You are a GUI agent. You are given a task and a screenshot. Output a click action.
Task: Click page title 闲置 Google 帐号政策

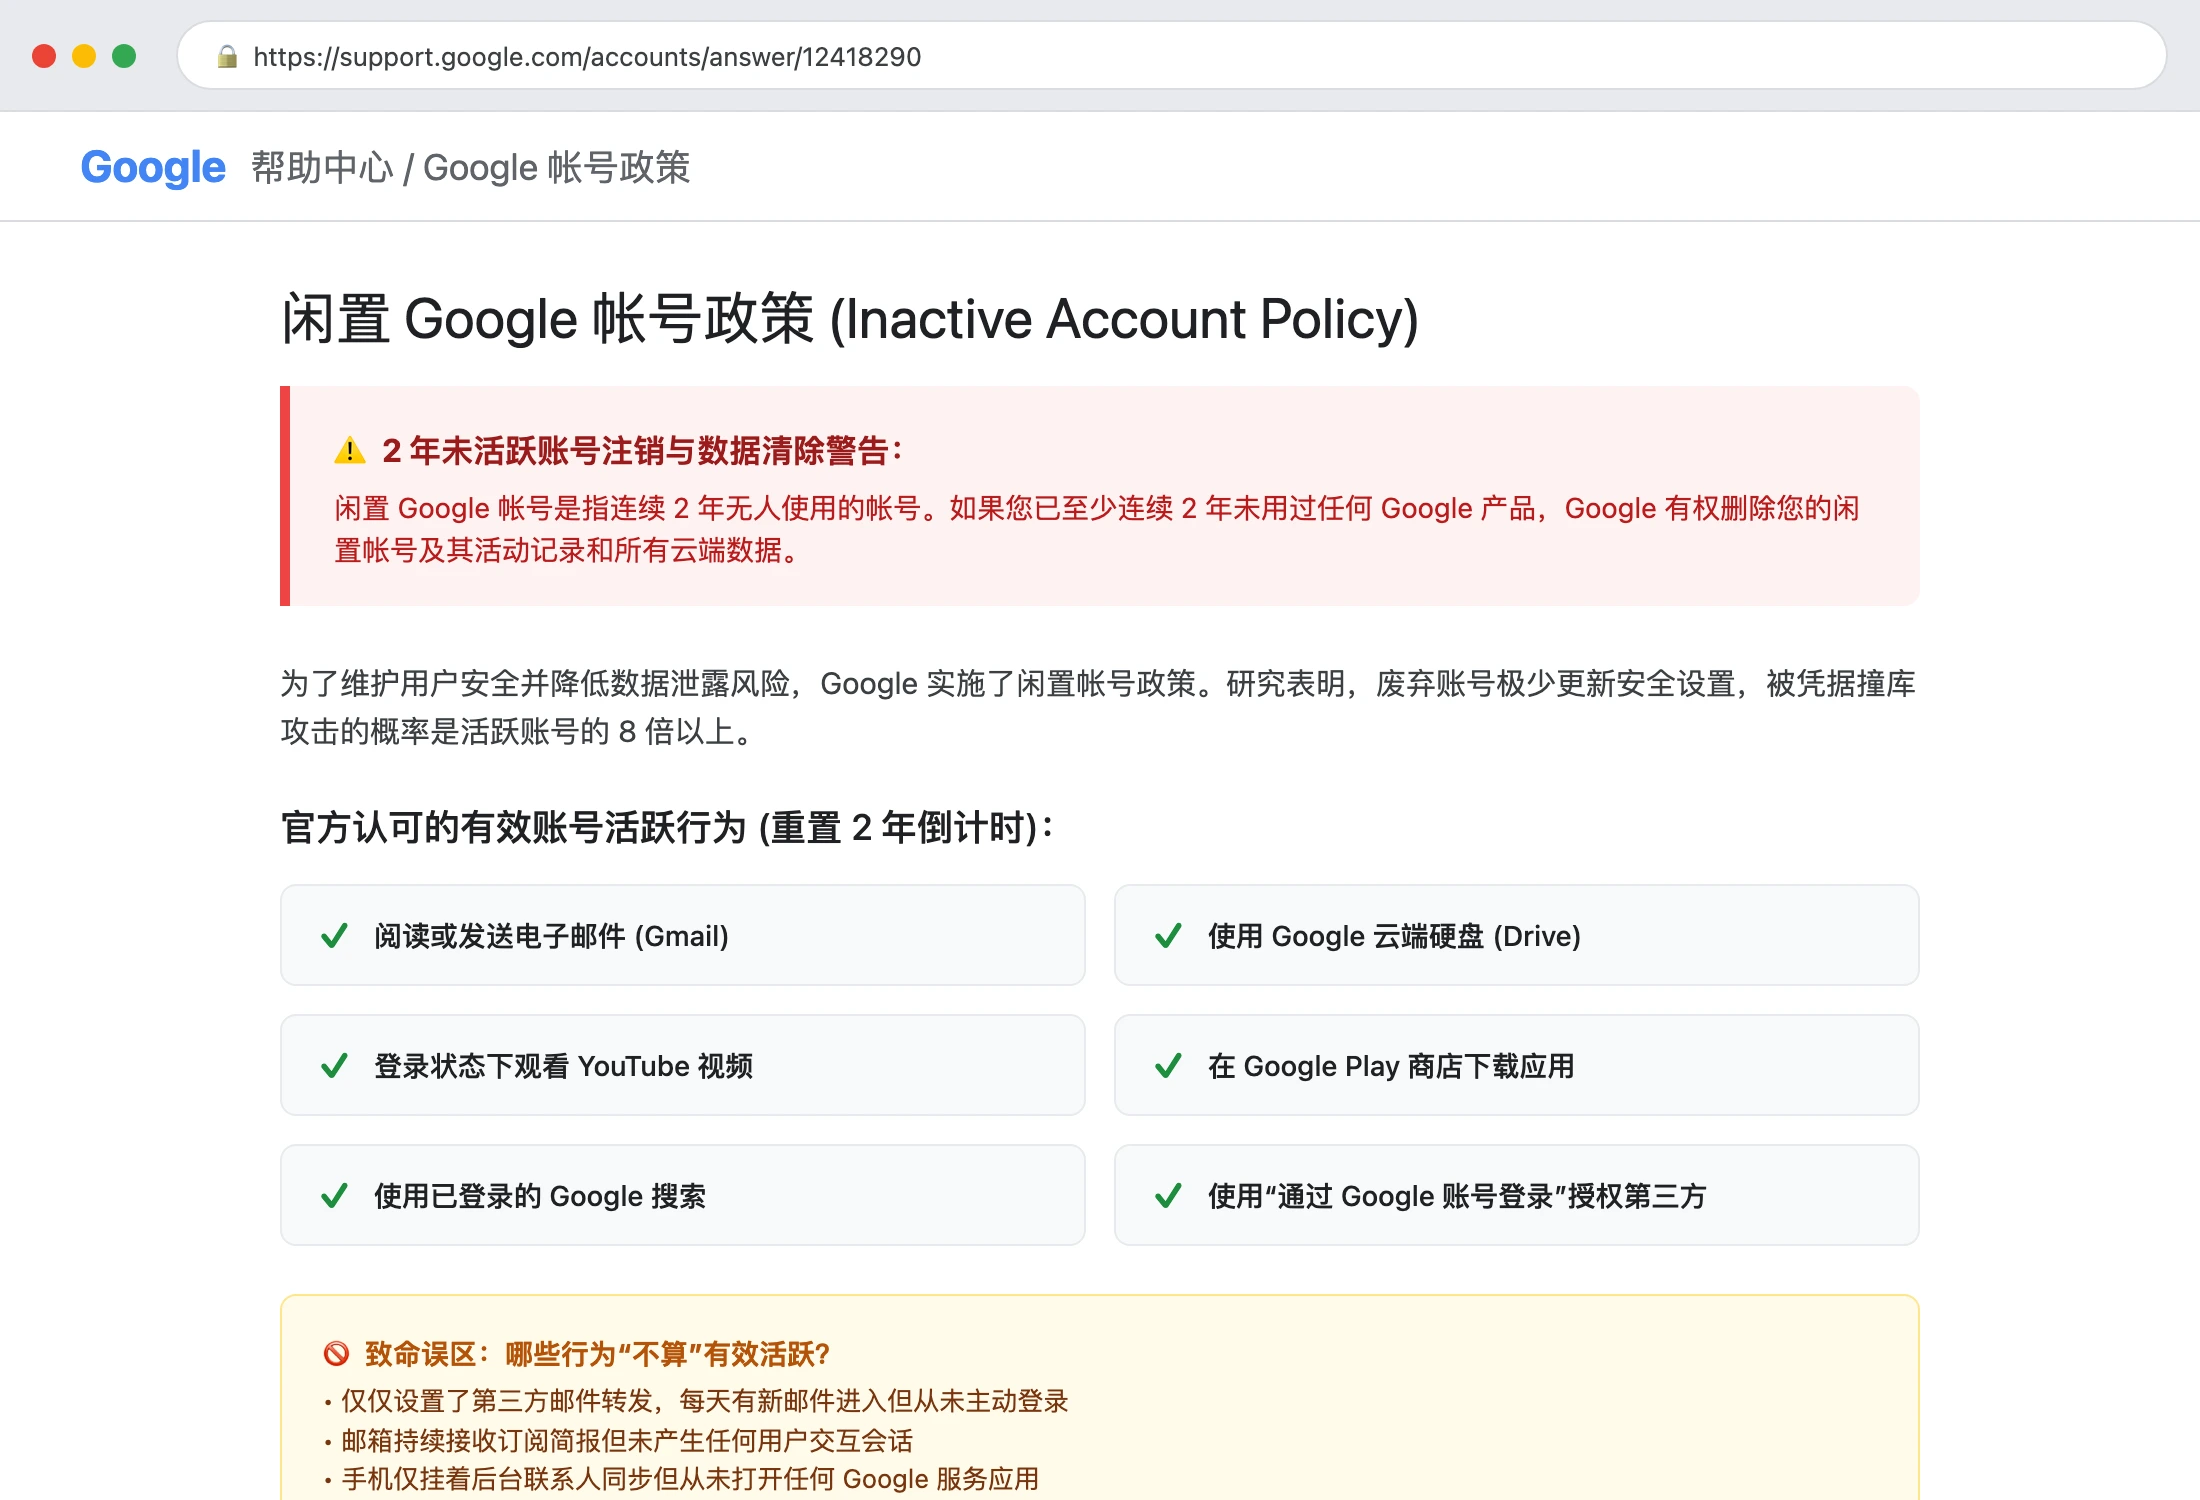850,320
